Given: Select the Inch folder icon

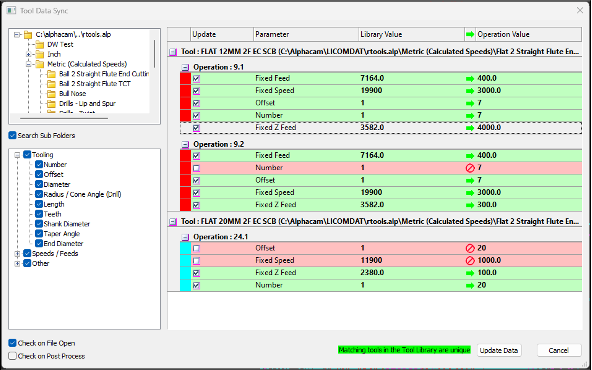Looking at the screenshot, I should pyautogui.click(x=40, y=54).
